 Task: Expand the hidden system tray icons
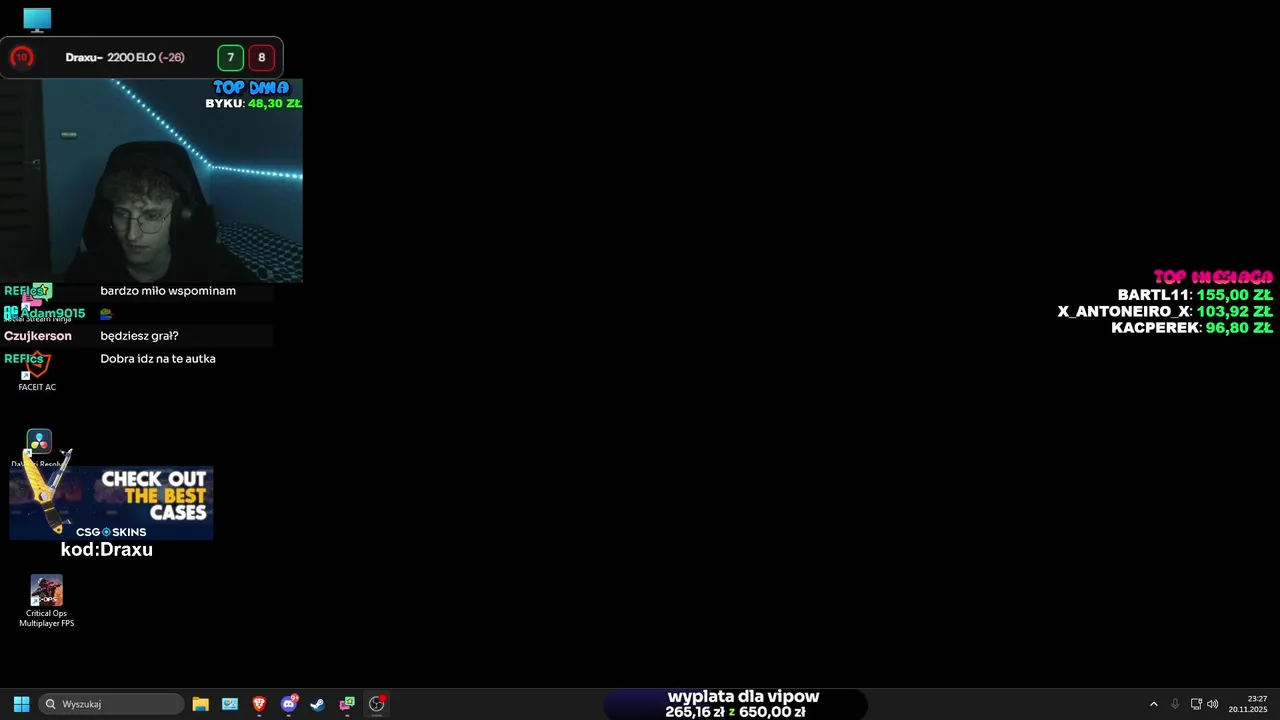tap(1153, 704)
